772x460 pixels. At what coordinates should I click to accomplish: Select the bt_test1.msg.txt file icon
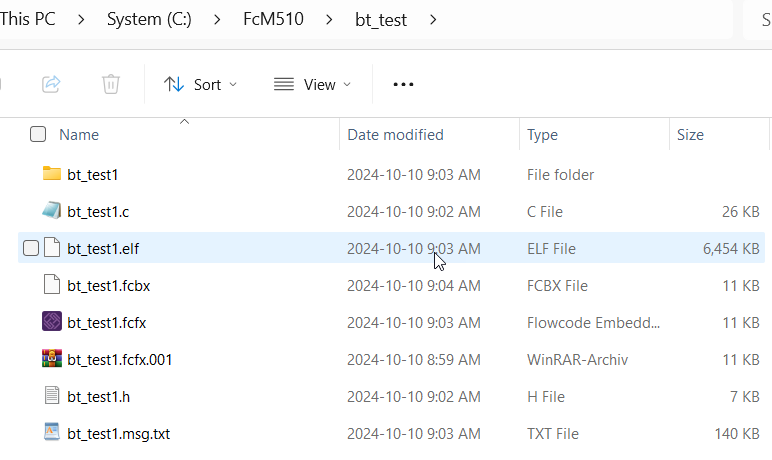[x=52, y=433]
